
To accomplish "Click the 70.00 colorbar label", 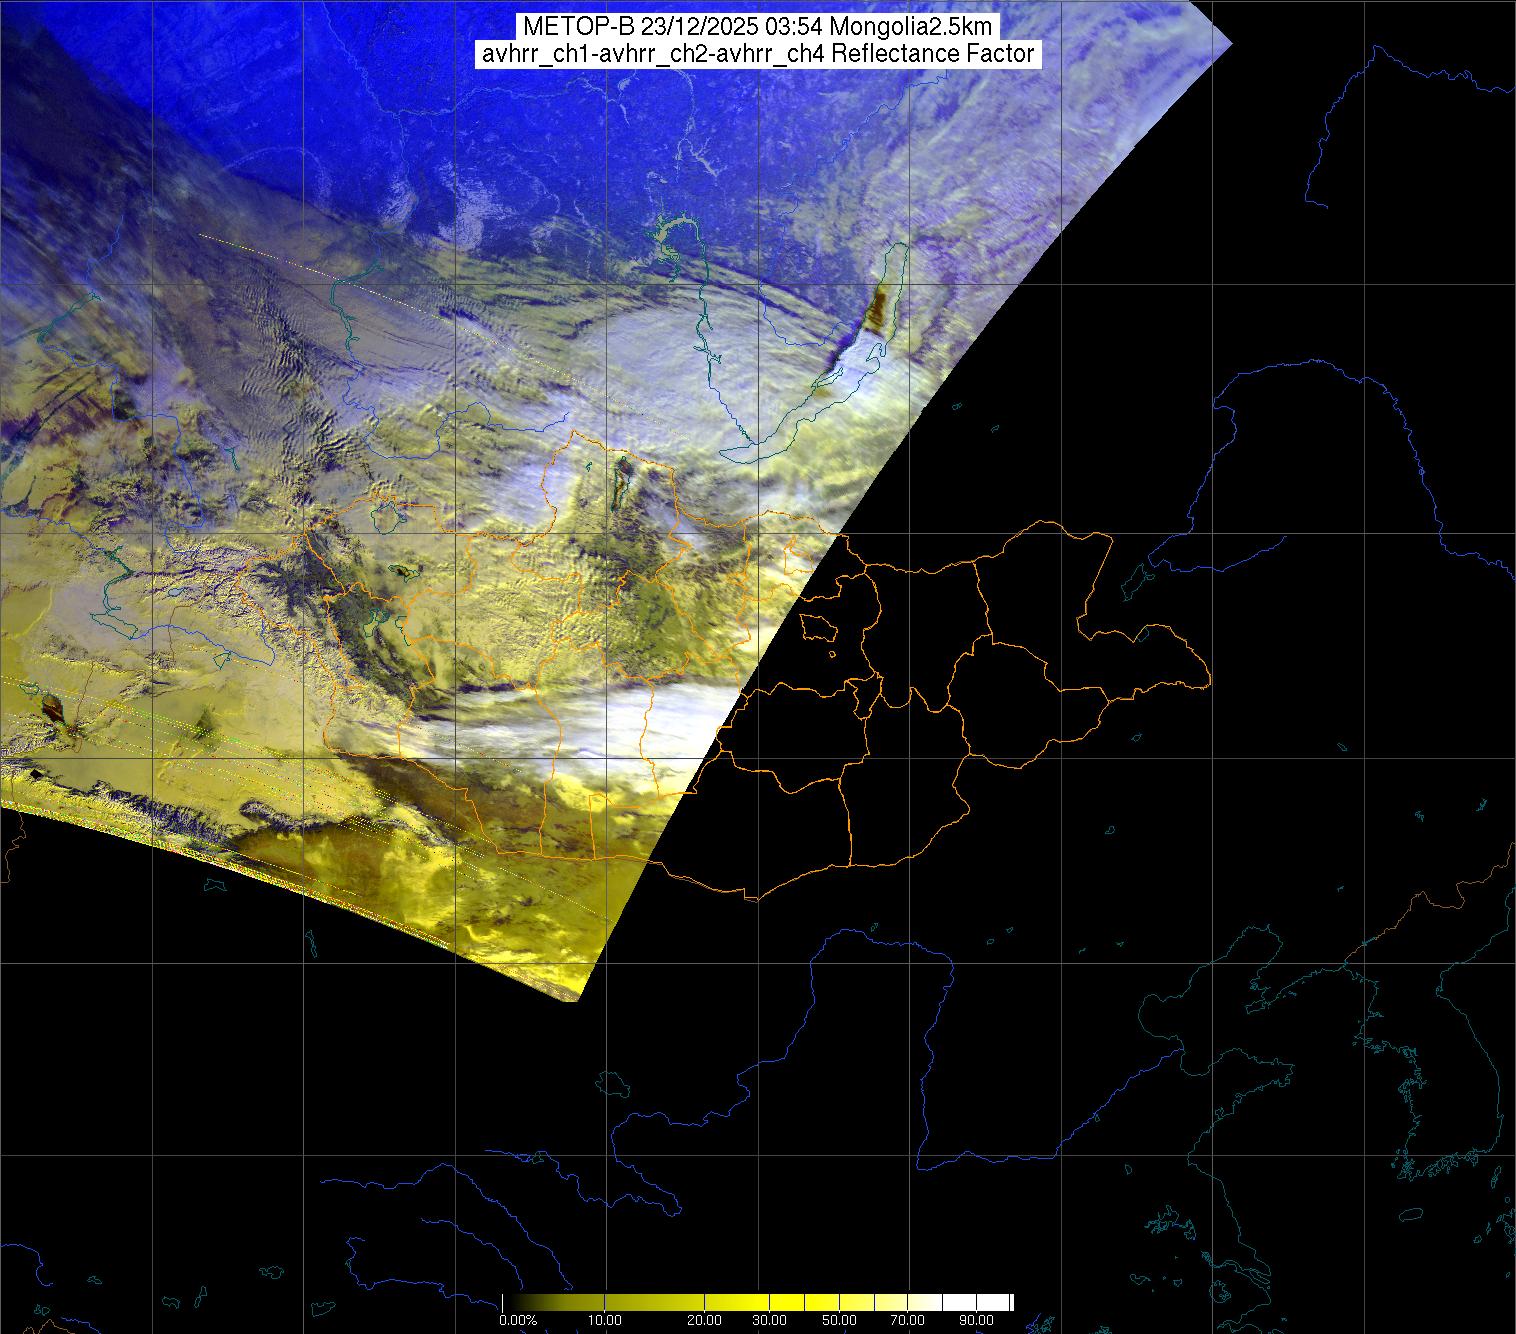I will (x=907, y=1321).
